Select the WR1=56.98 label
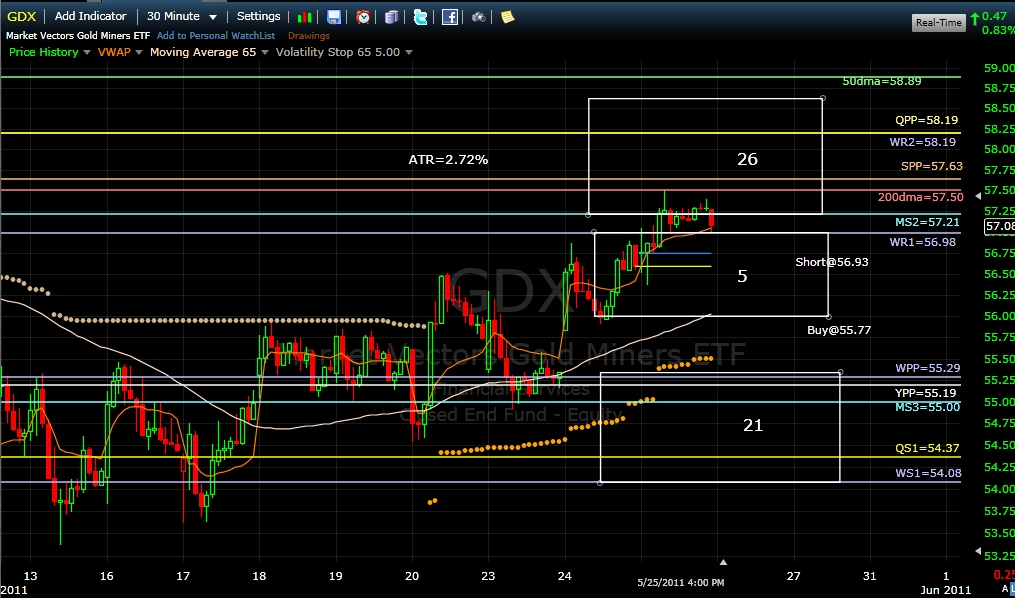Image resolution: width=1015 pixels, height=598 pixels. pyautogui.click(x=922, y=242)
